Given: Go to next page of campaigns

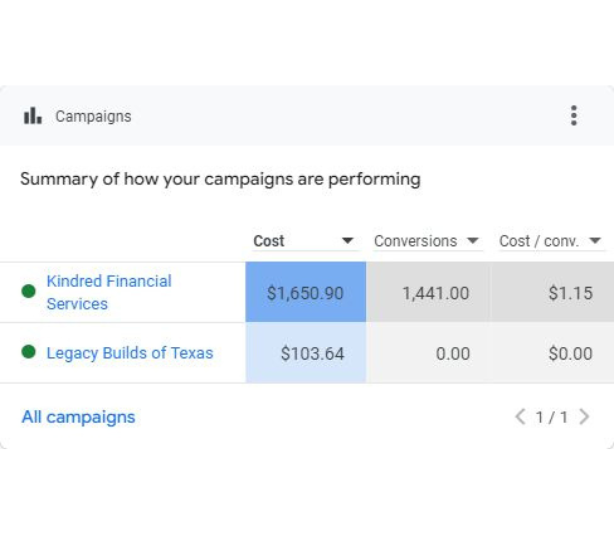Looking at the screenshot, I should [585, 417].
